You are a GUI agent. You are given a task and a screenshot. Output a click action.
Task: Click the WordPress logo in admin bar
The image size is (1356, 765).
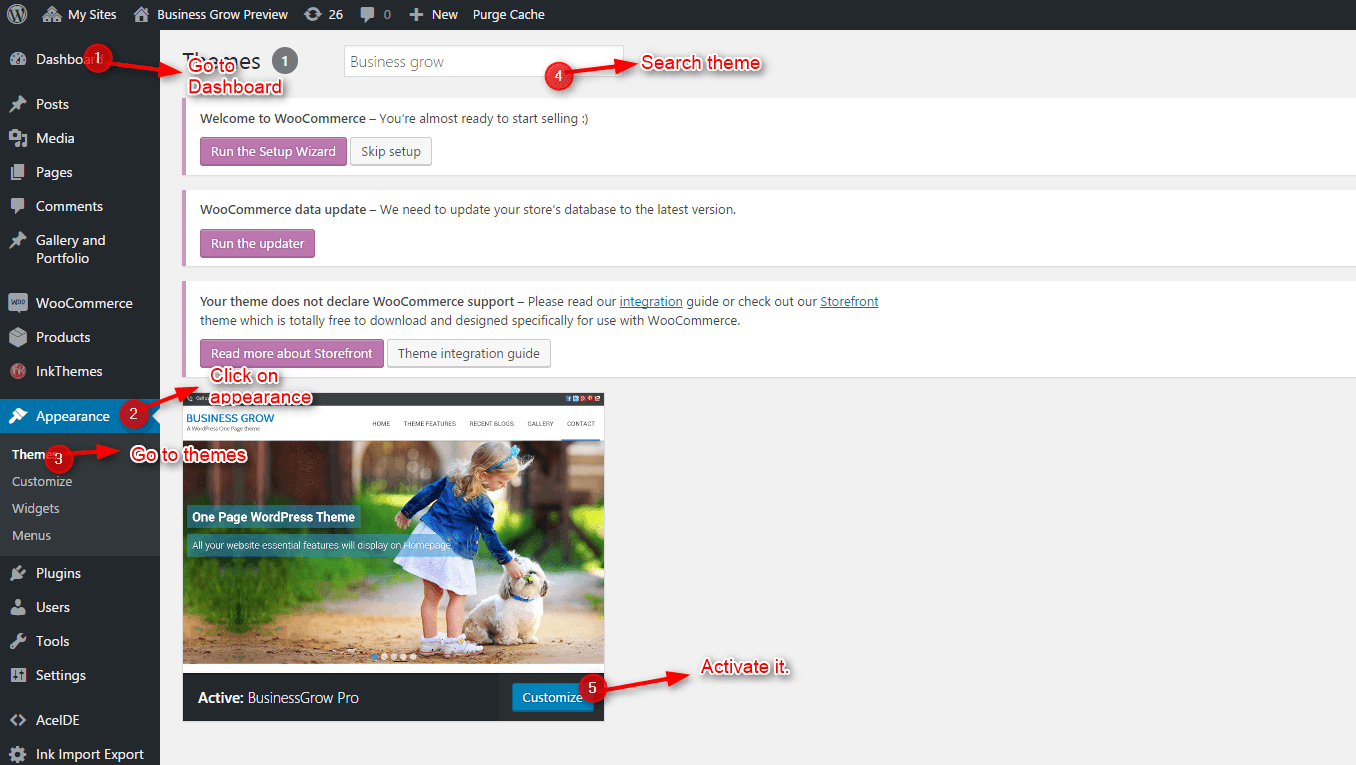click(17, 14)
